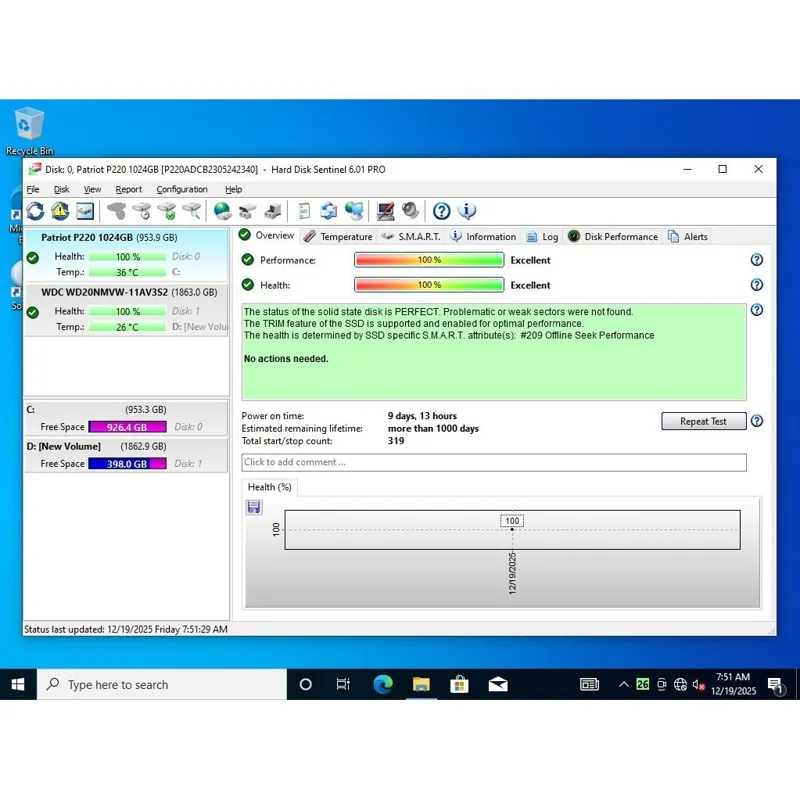This screenshot has height=800, width=800.
Task: Open the Report menu
Action: pos(129,189)
